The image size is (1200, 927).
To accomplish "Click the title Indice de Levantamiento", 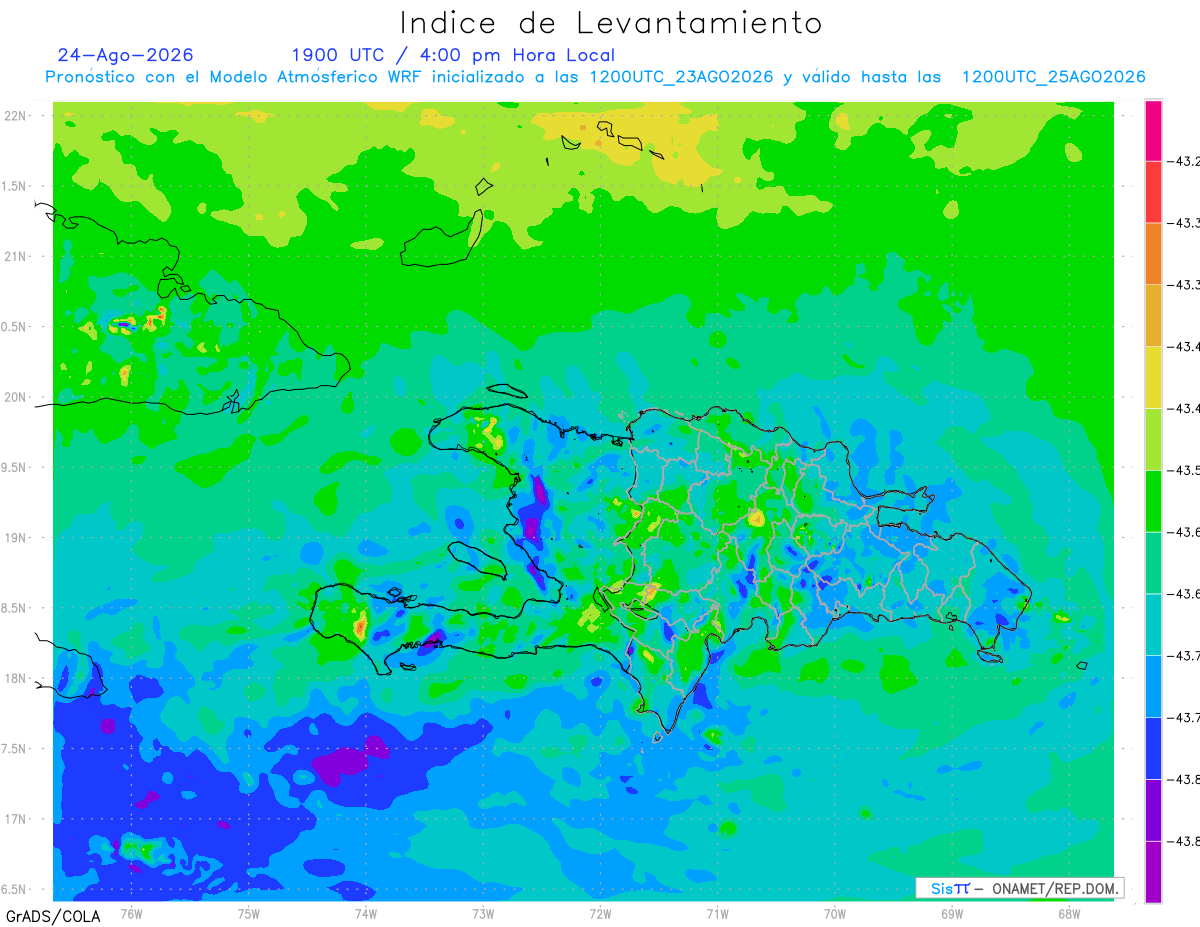I will (610, 23).
